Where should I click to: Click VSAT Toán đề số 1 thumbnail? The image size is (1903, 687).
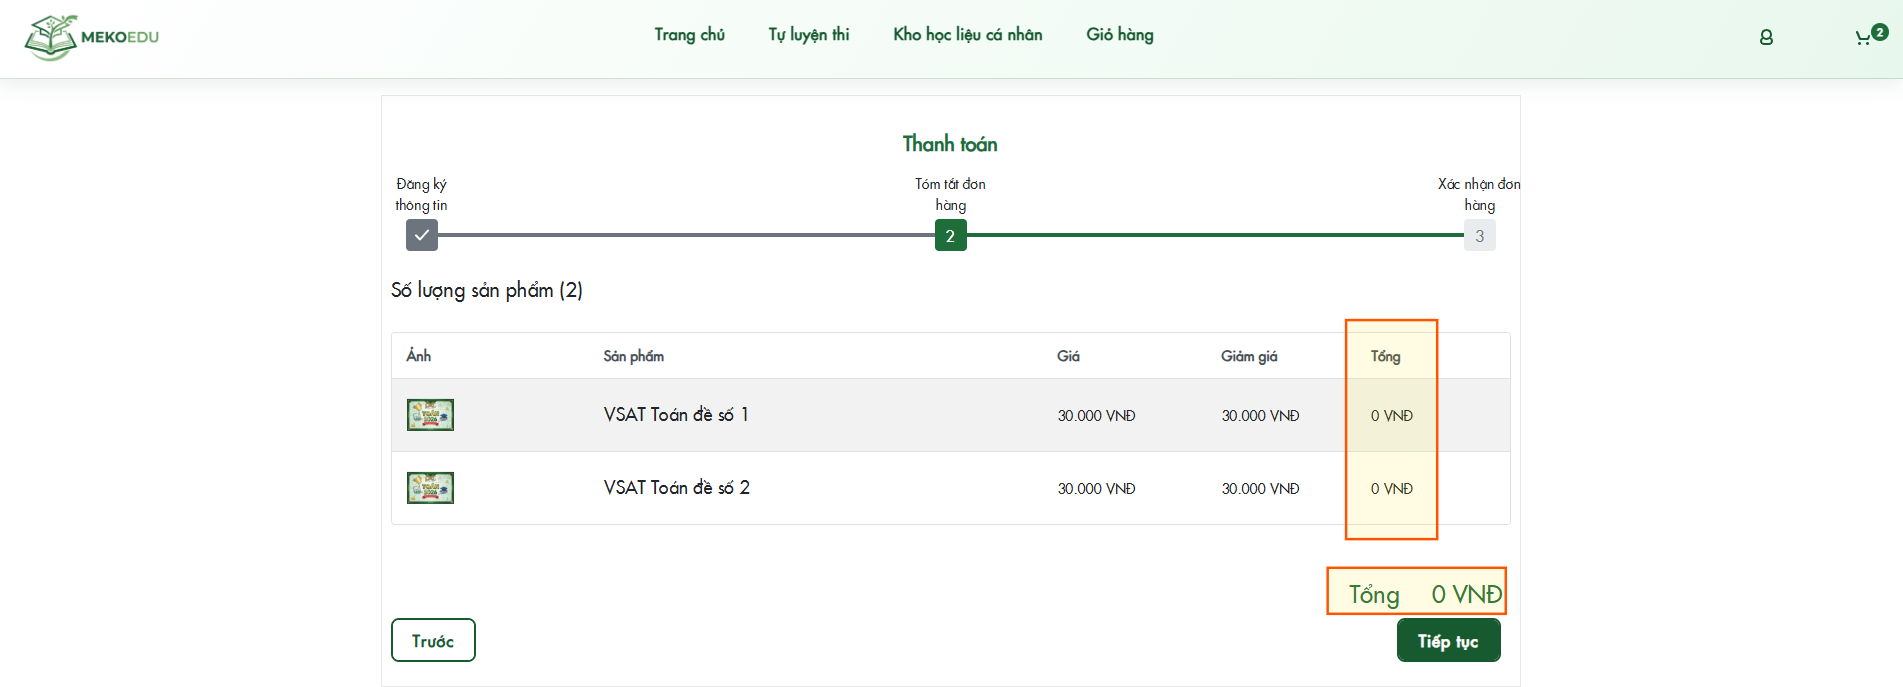430,415
